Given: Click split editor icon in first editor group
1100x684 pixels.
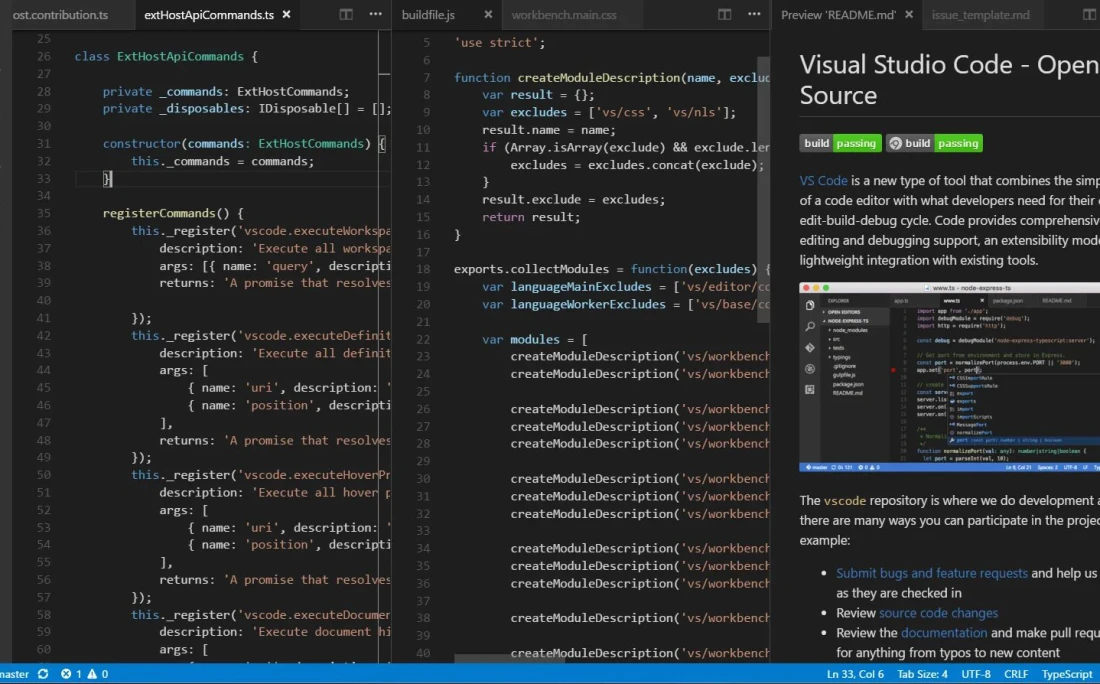Looking at the screenshot, I should 346,15.
